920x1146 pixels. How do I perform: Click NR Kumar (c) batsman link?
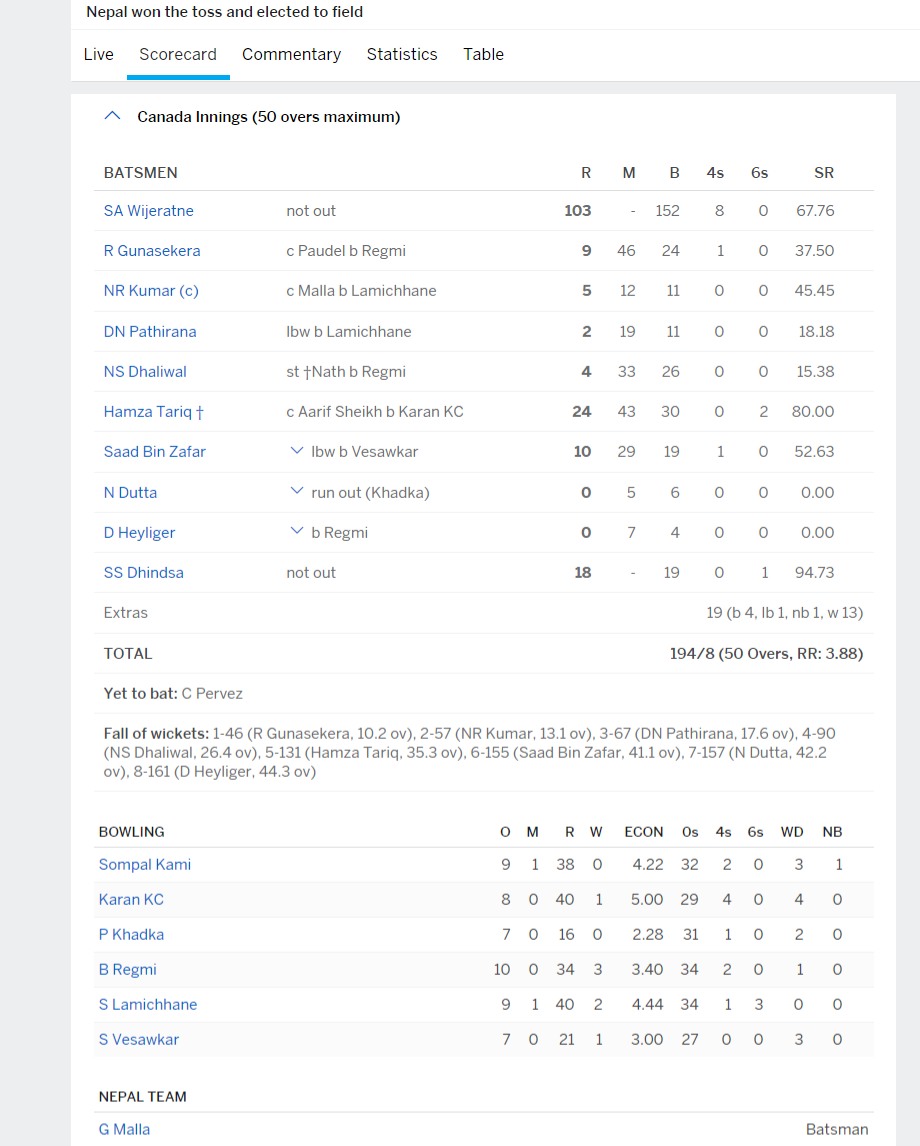151,291
